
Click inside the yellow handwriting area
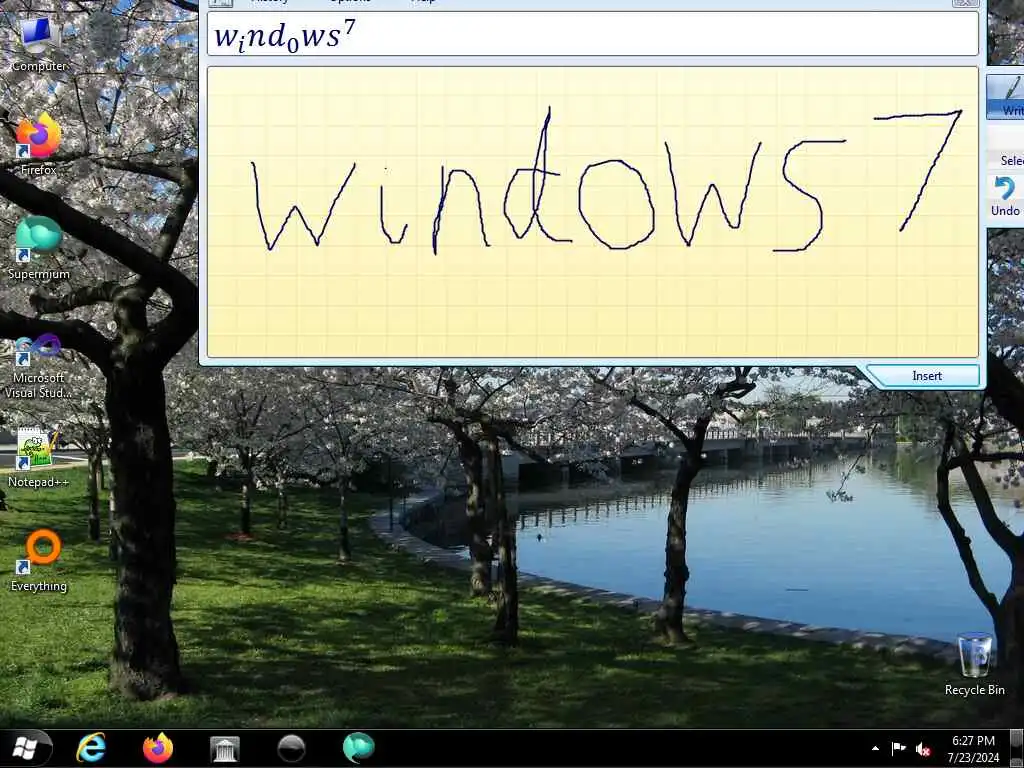click(593, 212)
